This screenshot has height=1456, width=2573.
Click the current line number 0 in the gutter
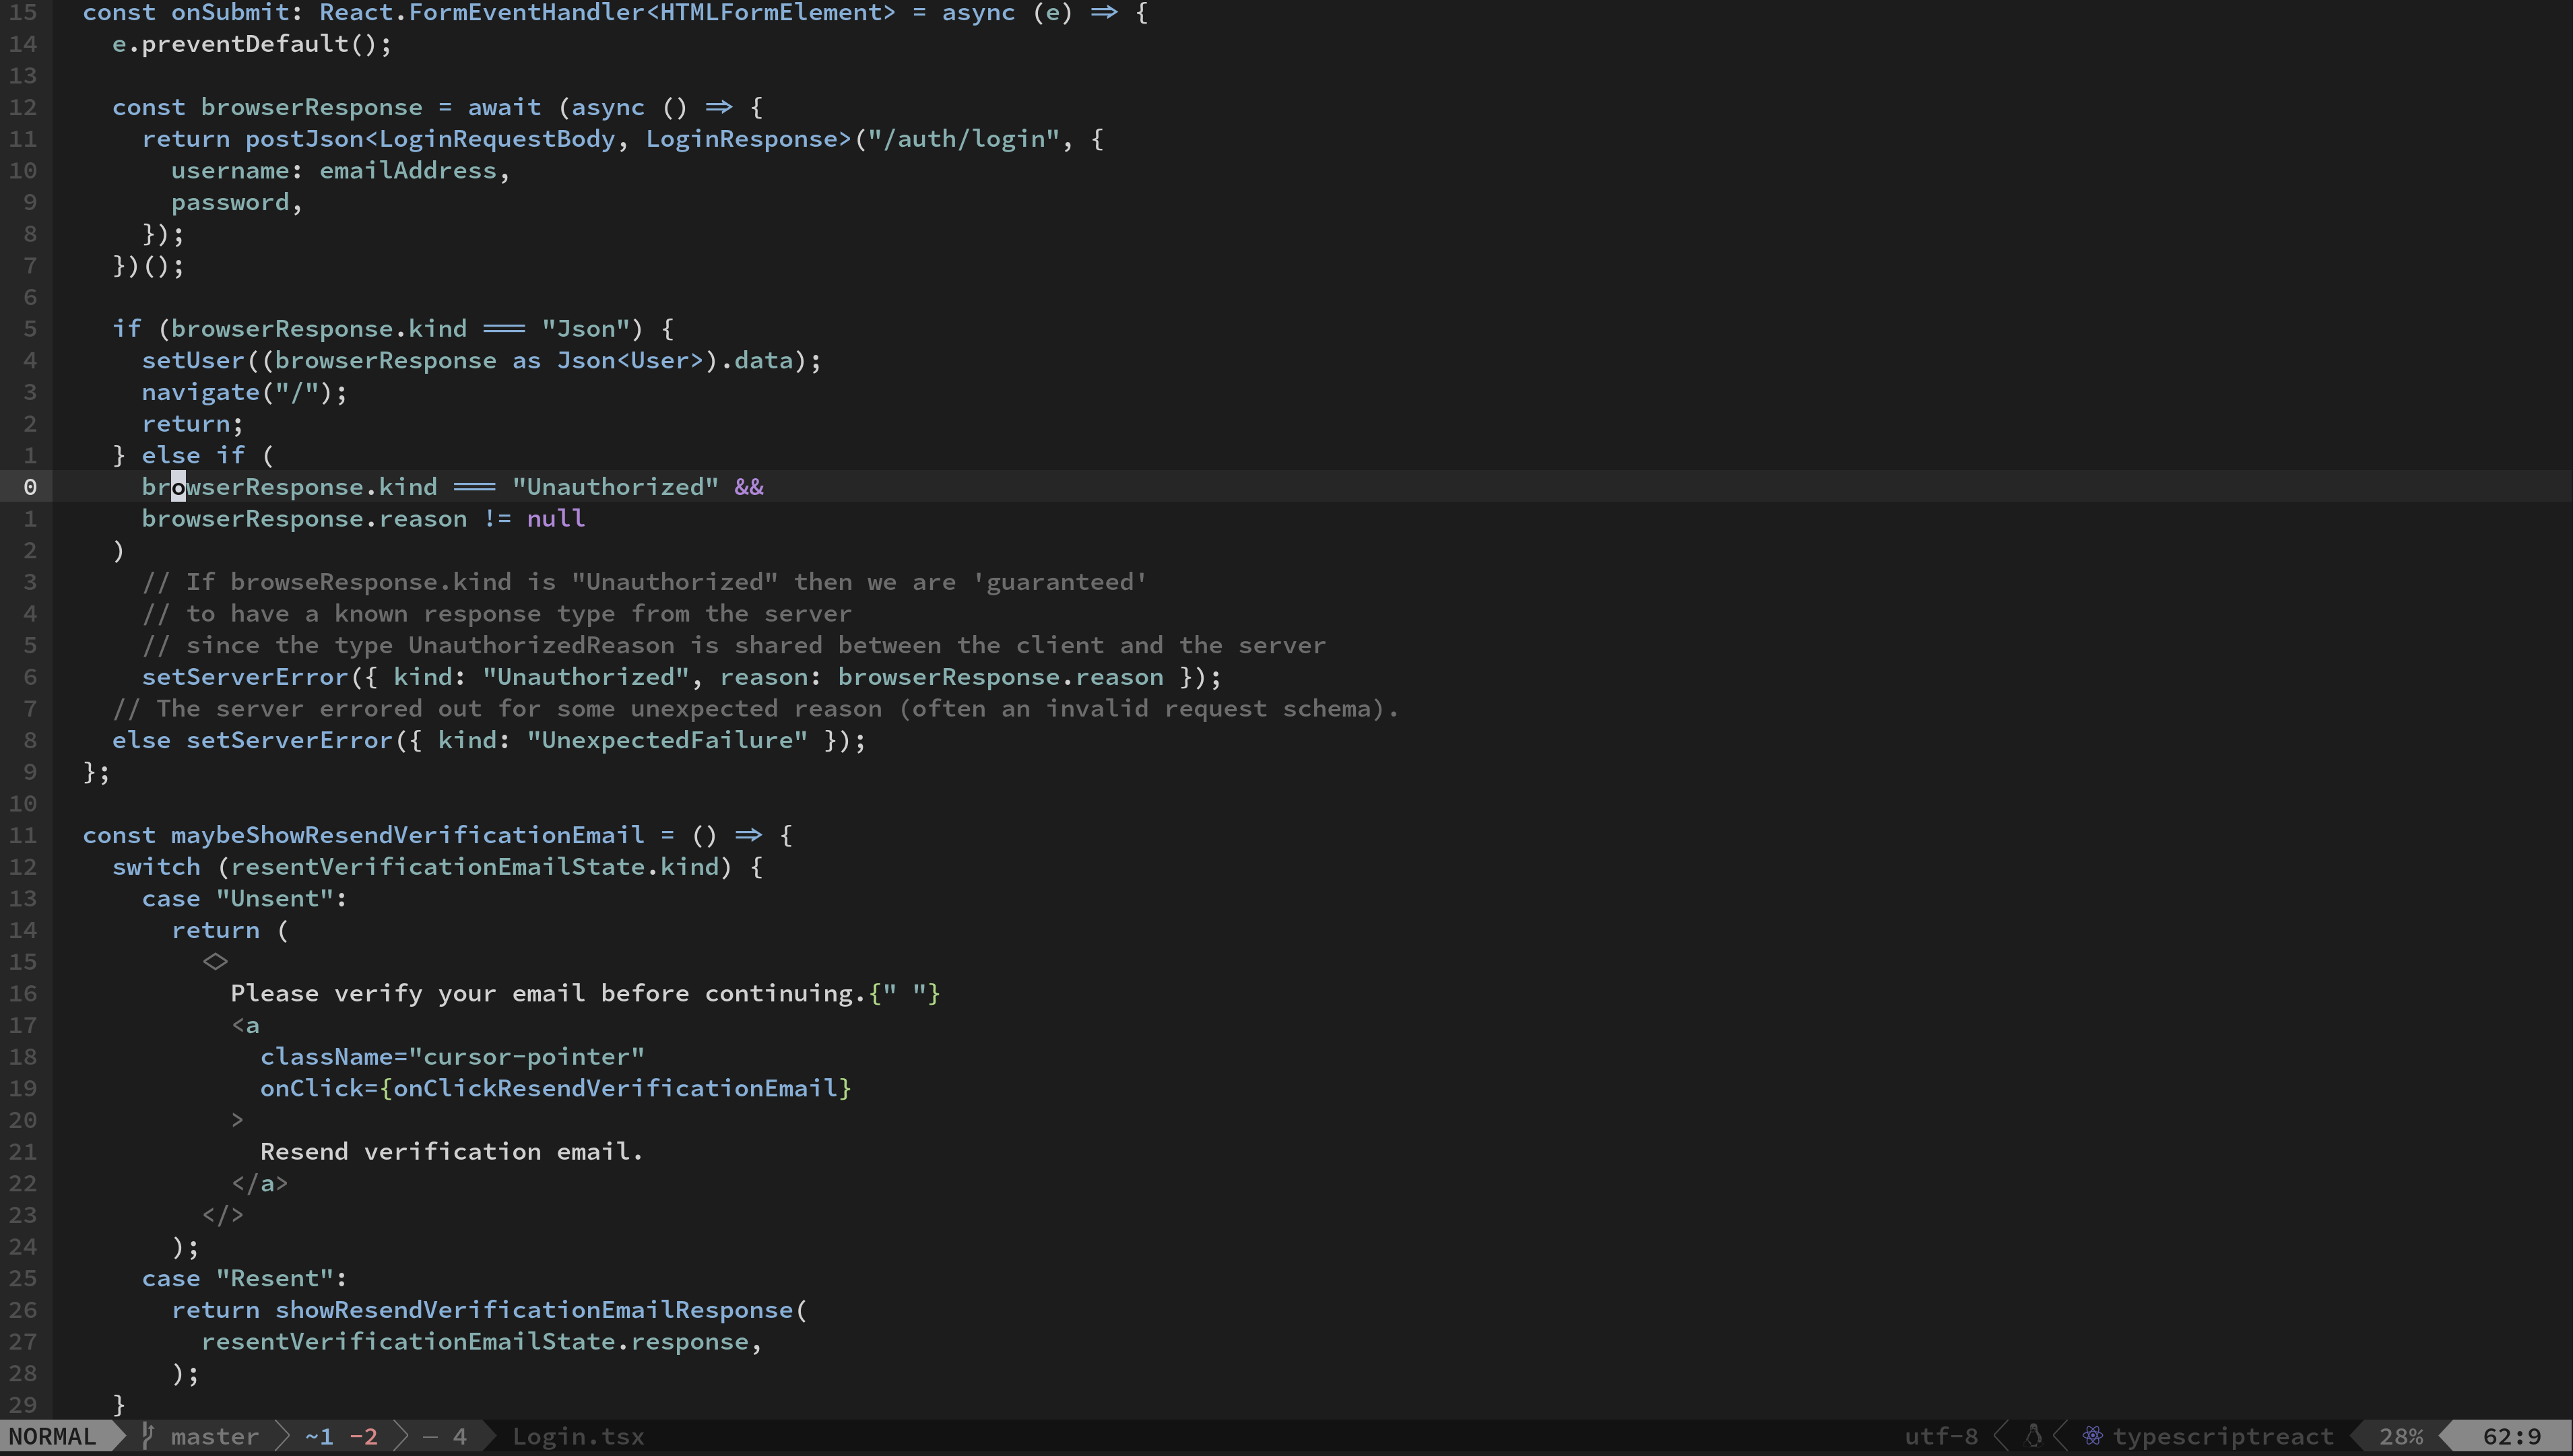[30, 487]
